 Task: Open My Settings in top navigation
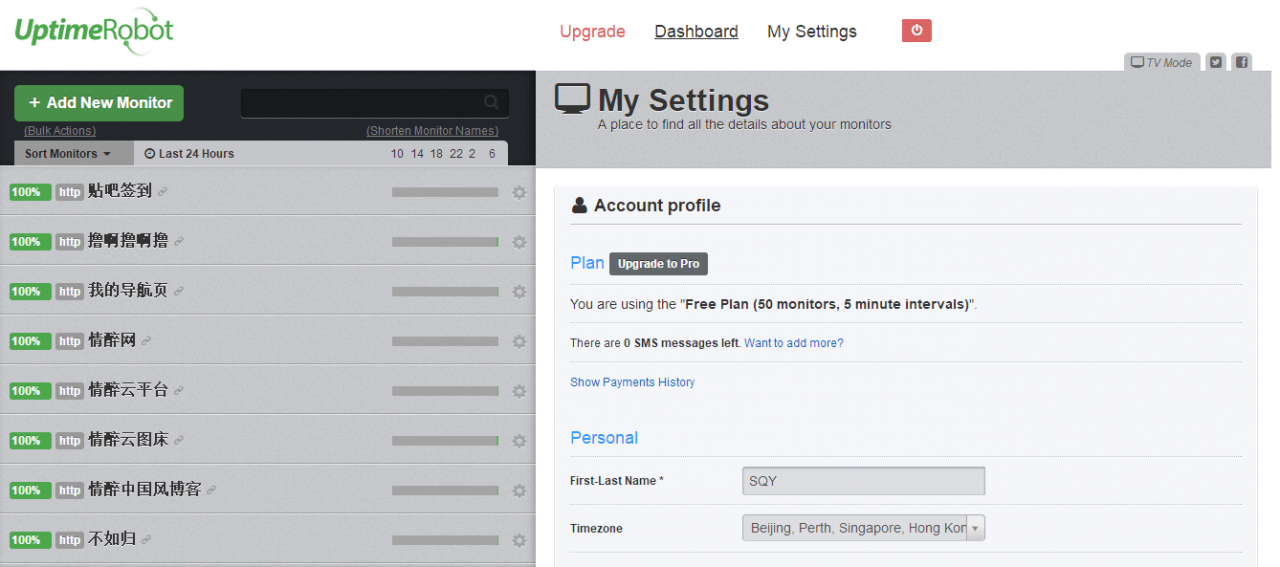[811, 32]
